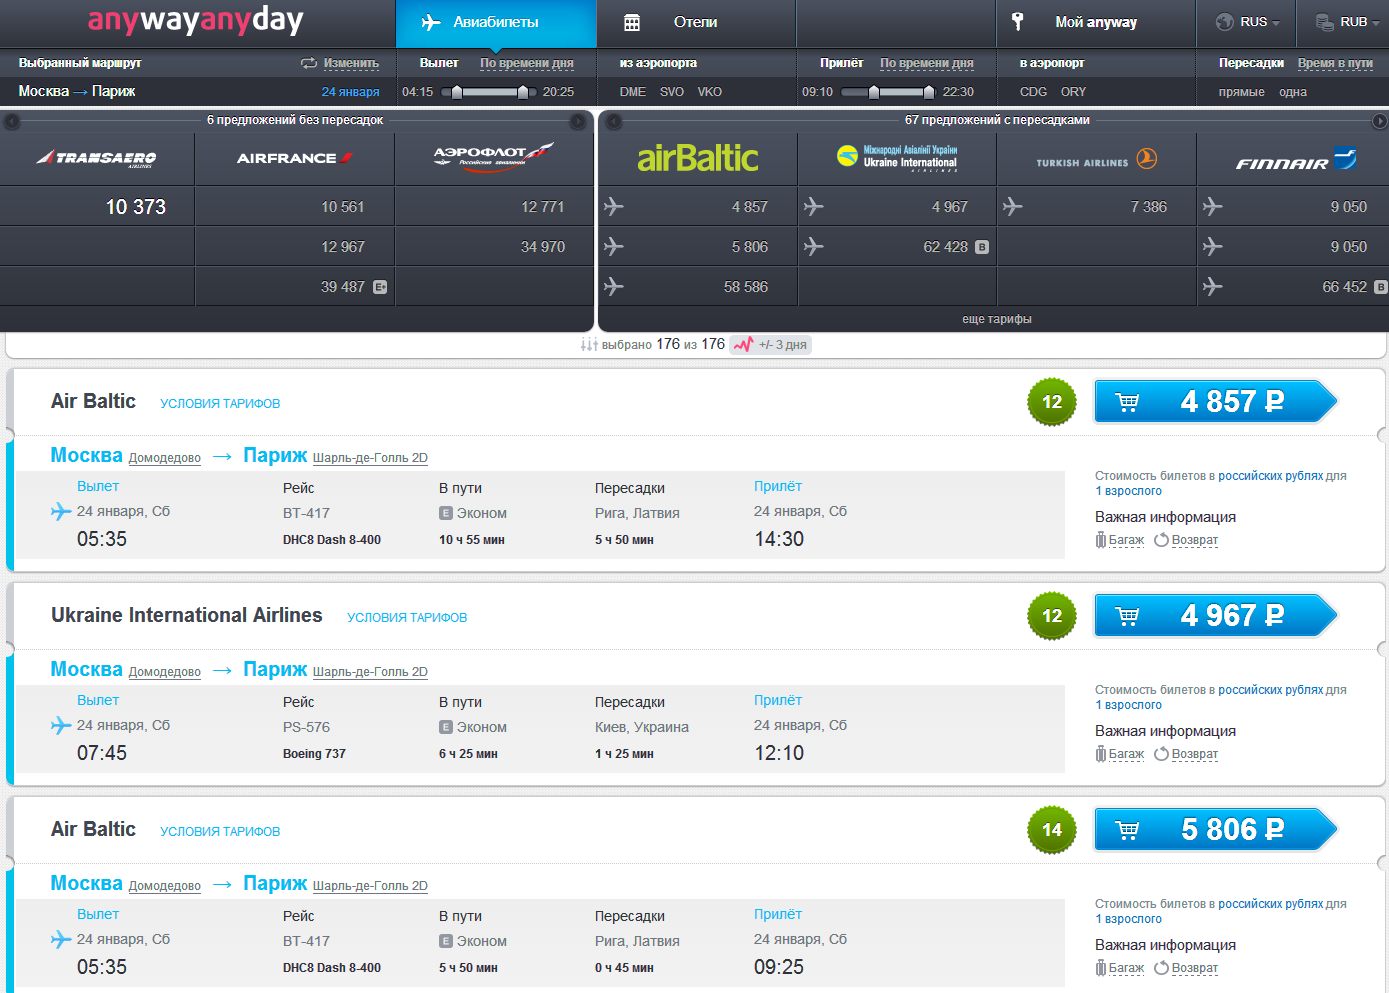Toggle the CDG arrival airport filter
The image size is (1389, 993).
tap(1033, 92)
